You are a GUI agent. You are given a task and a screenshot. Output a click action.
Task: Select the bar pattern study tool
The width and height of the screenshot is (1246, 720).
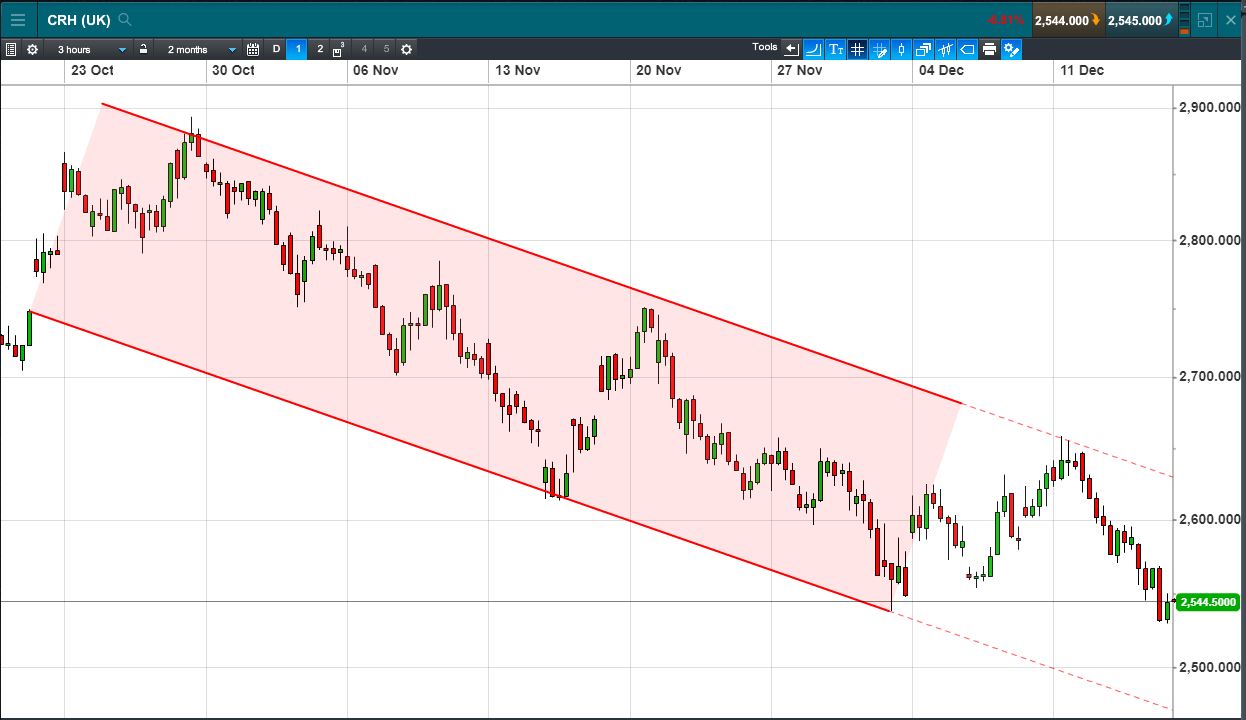(x=945, y=49)
